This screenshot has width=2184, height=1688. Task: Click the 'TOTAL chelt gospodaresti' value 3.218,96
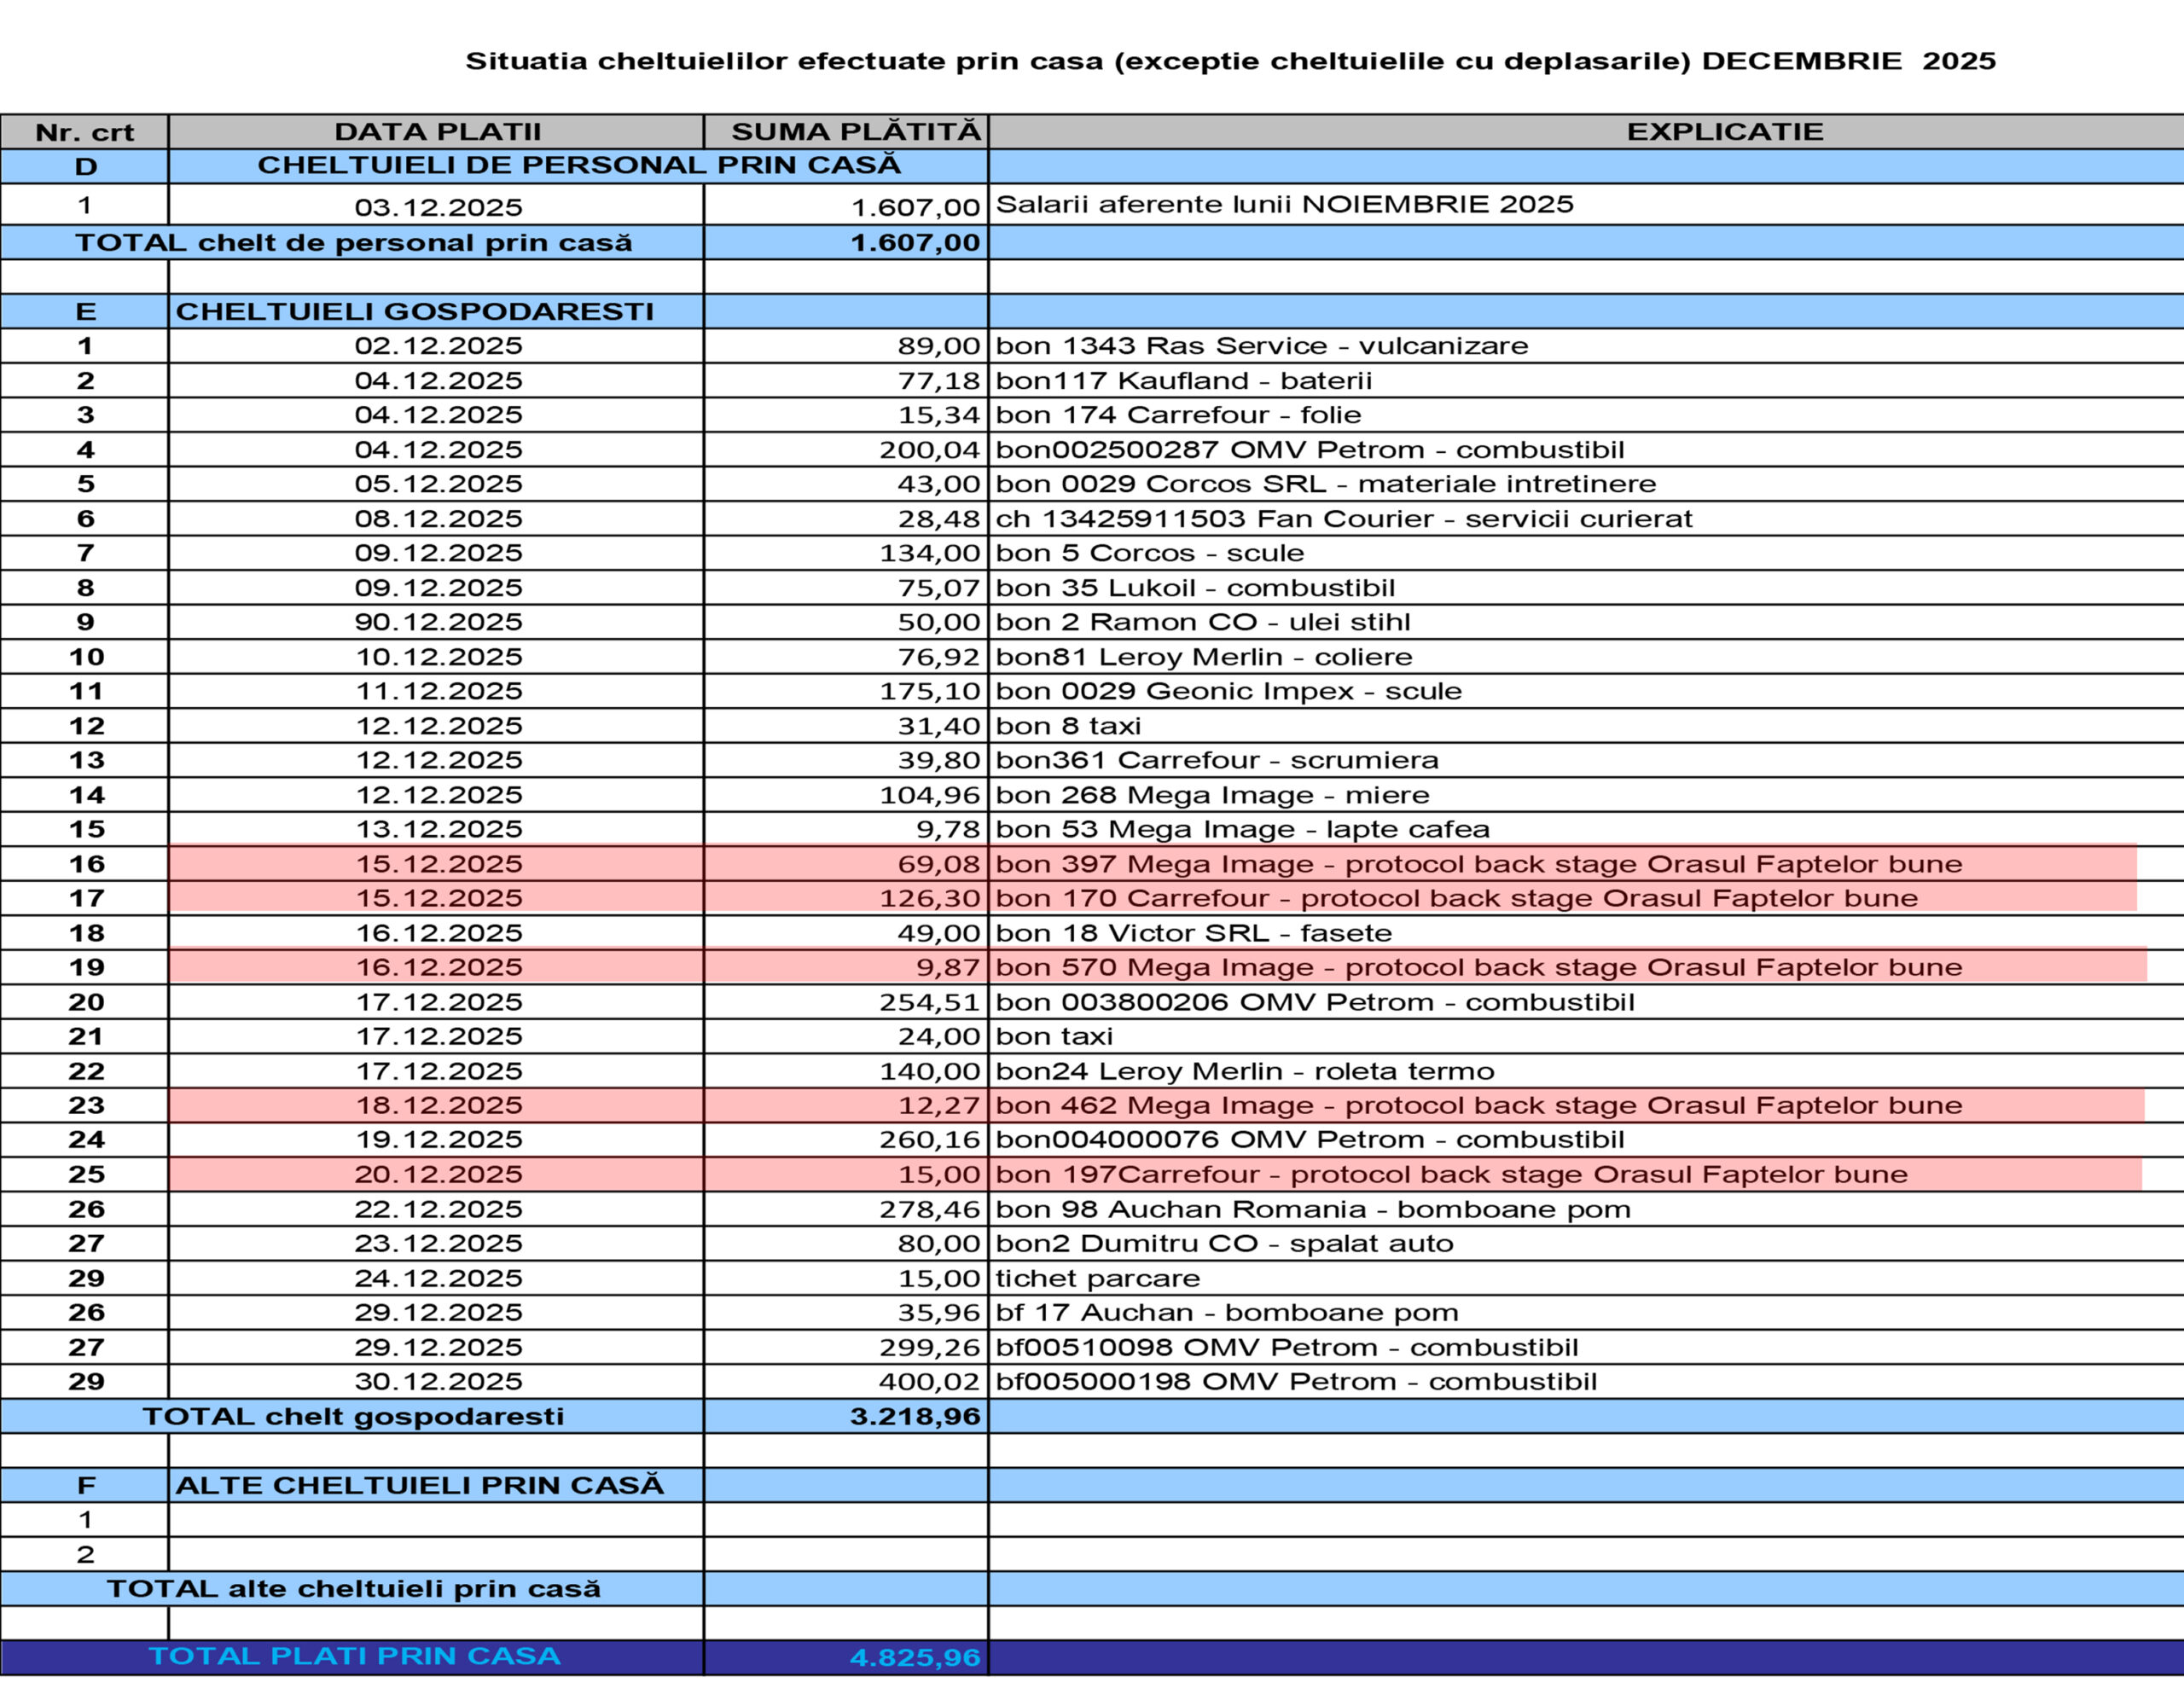point(914,1416)
